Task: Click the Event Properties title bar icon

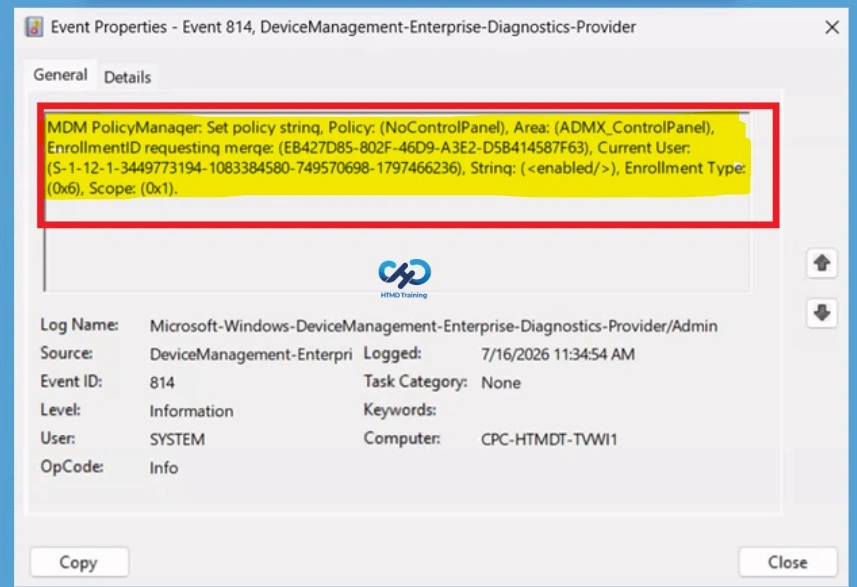Action: point(34,27)
